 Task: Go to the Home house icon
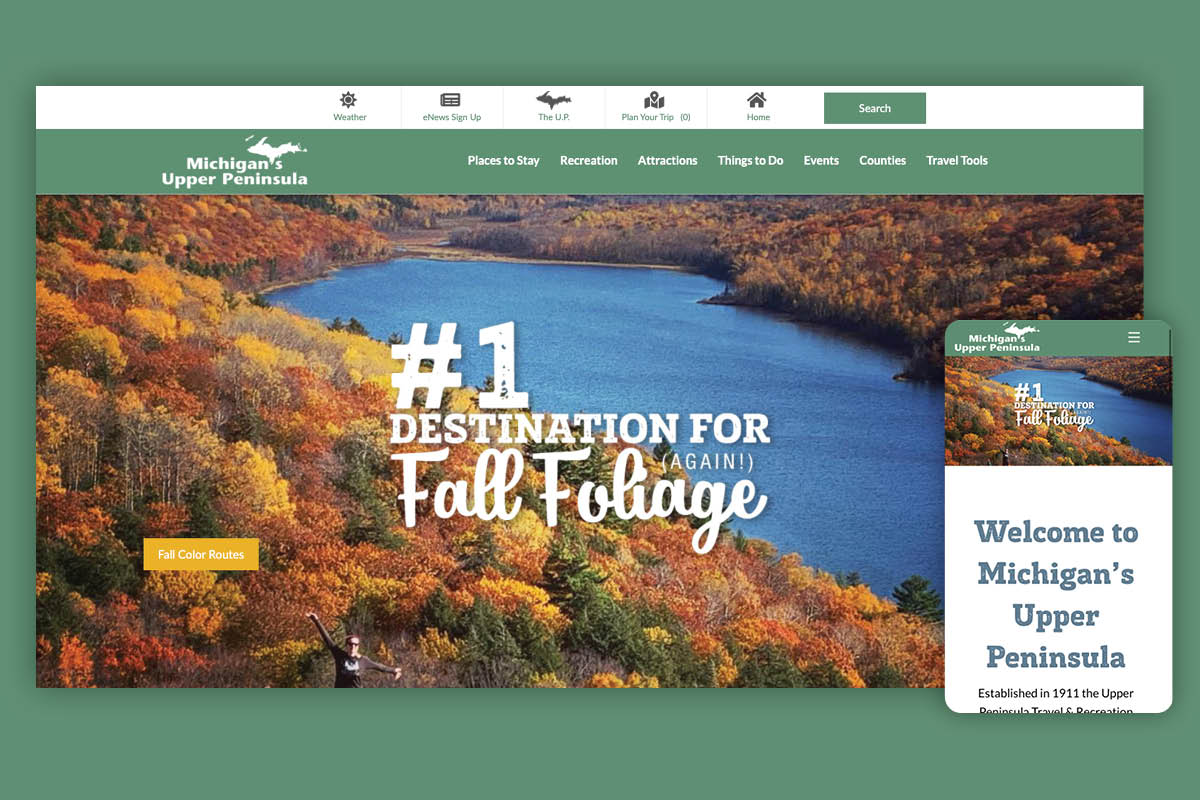coord(757,100)
